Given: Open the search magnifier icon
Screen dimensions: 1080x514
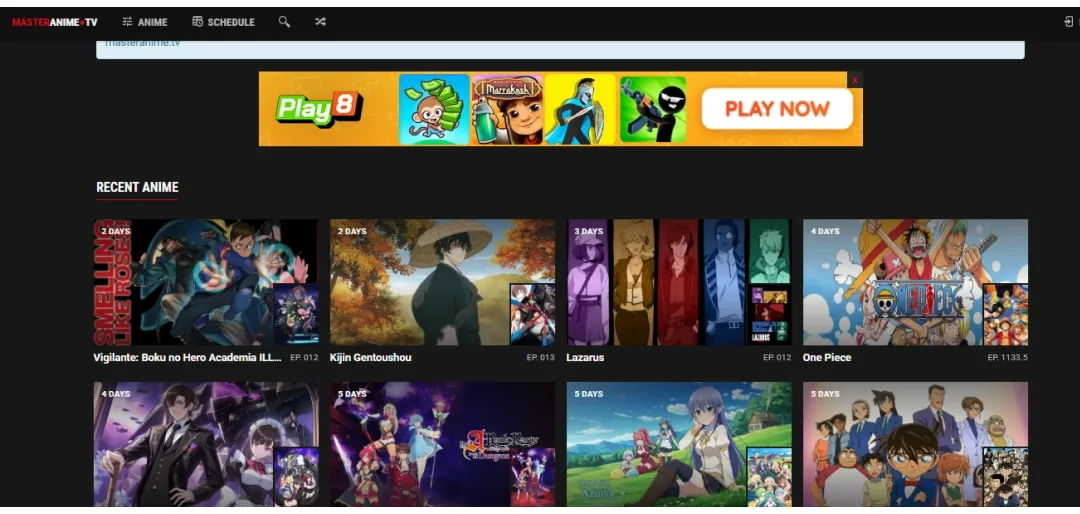Looking at the screenshot, I should click(x=284, y=22).
